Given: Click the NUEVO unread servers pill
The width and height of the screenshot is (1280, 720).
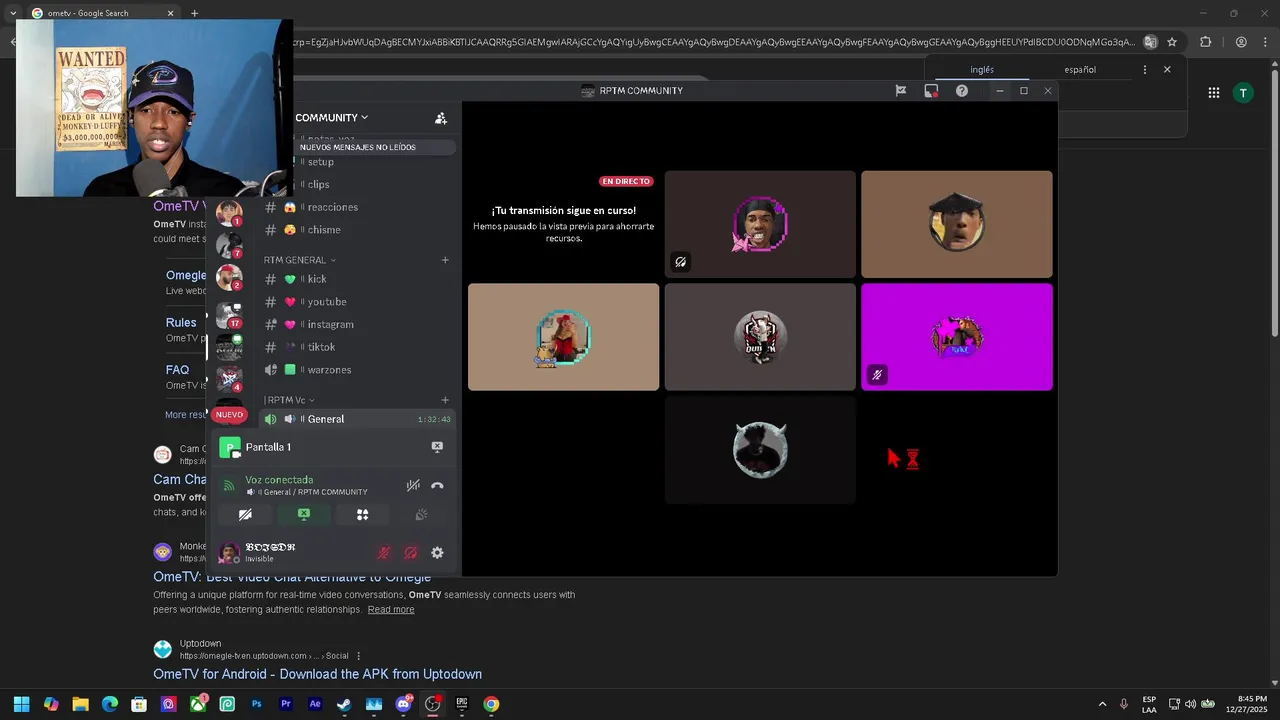Looking at the screenshot, I should pos(229,415).
